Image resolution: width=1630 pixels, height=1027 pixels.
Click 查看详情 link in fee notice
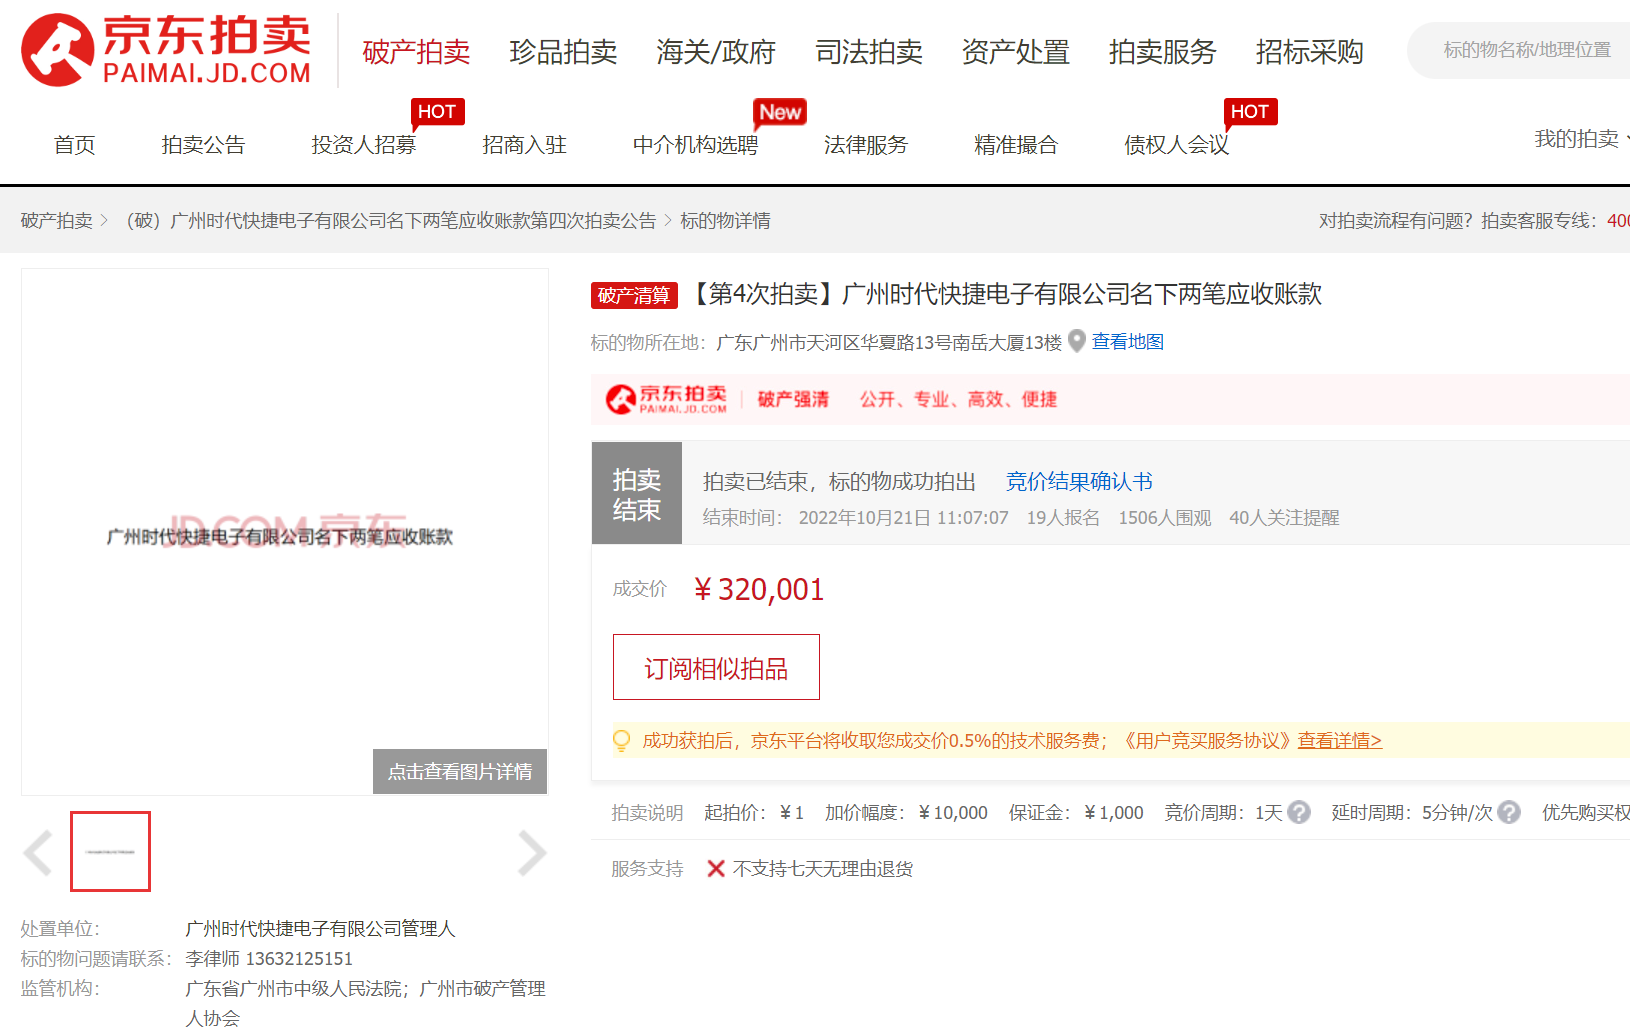pos(1339,741)
